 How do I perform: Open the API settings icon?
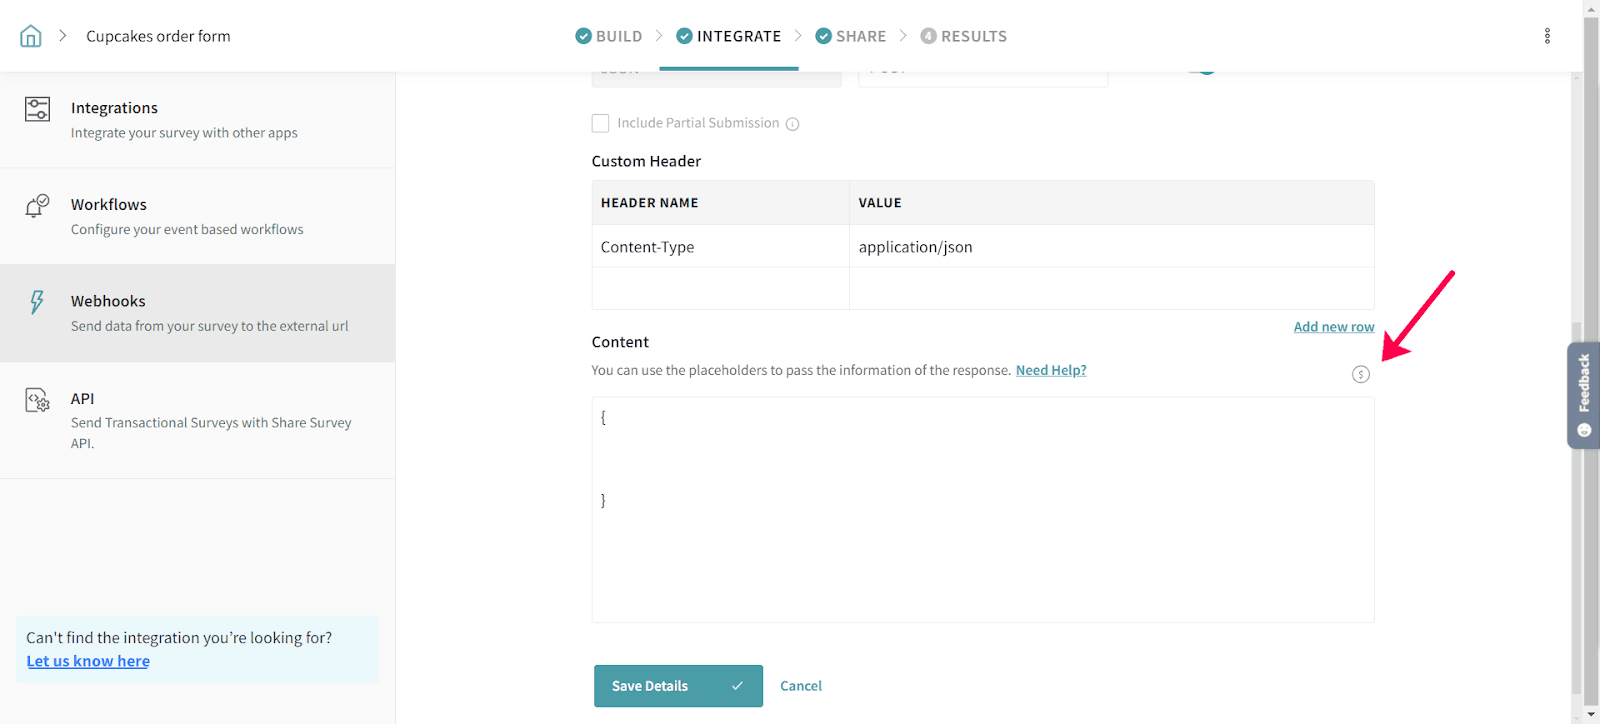pyautogui.click(x=37, y=400)
